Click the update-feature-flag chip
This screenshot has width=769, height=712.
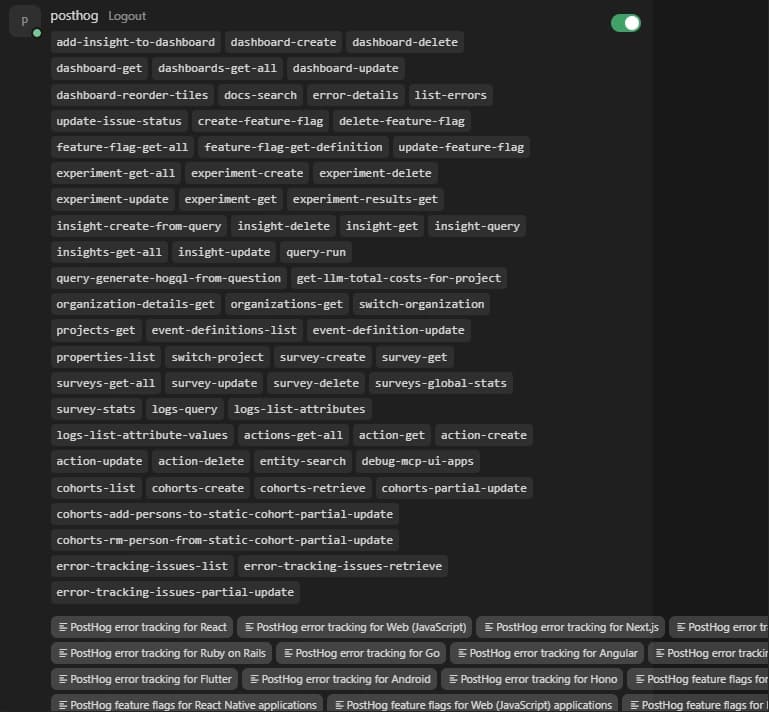(x=461, y=147)
